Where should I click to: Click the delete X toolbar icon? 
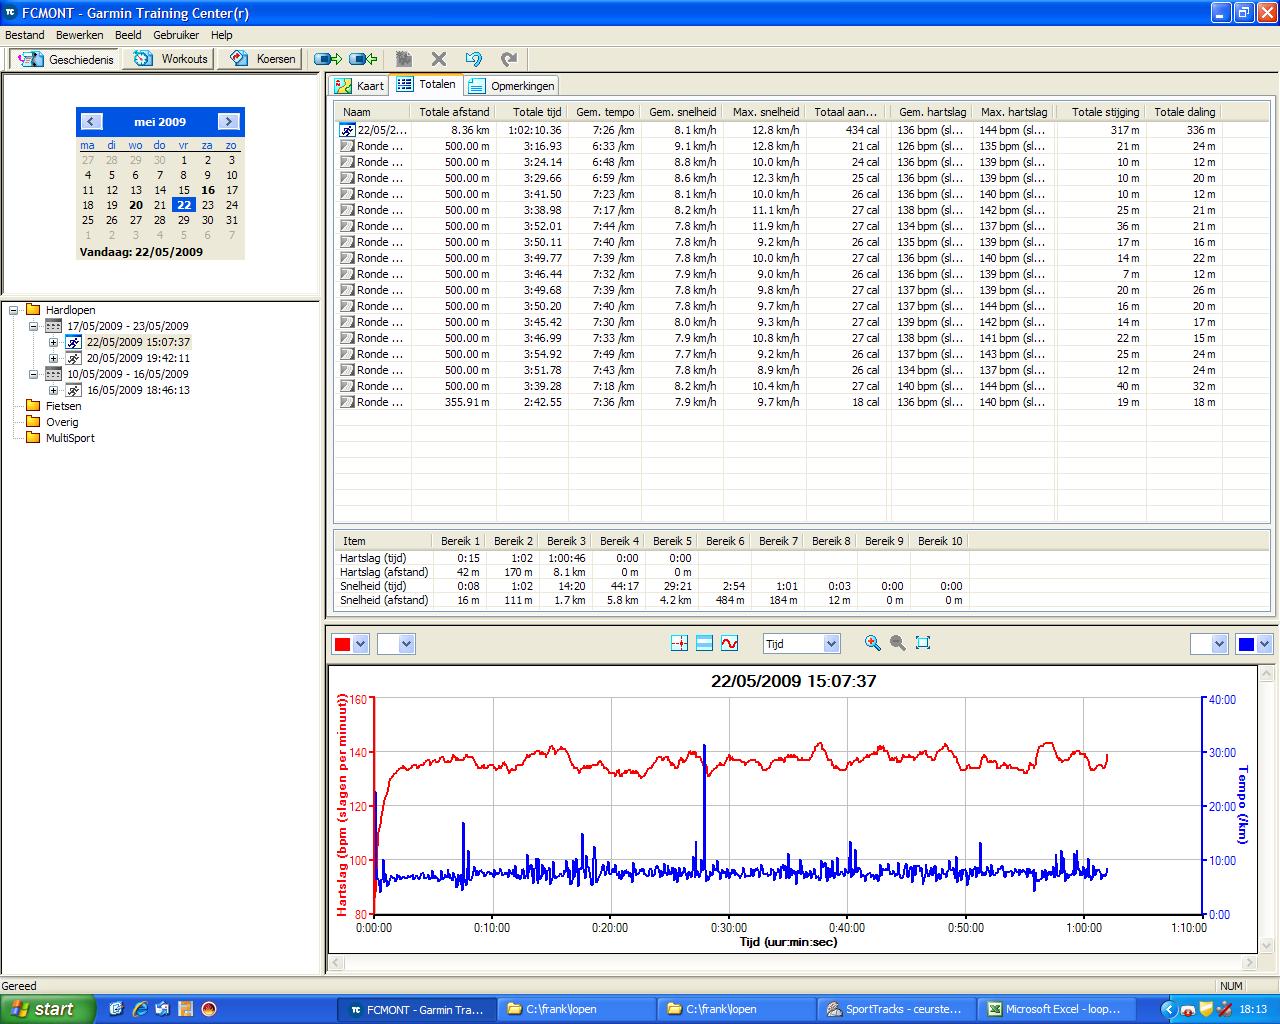(x=439, y=59)
